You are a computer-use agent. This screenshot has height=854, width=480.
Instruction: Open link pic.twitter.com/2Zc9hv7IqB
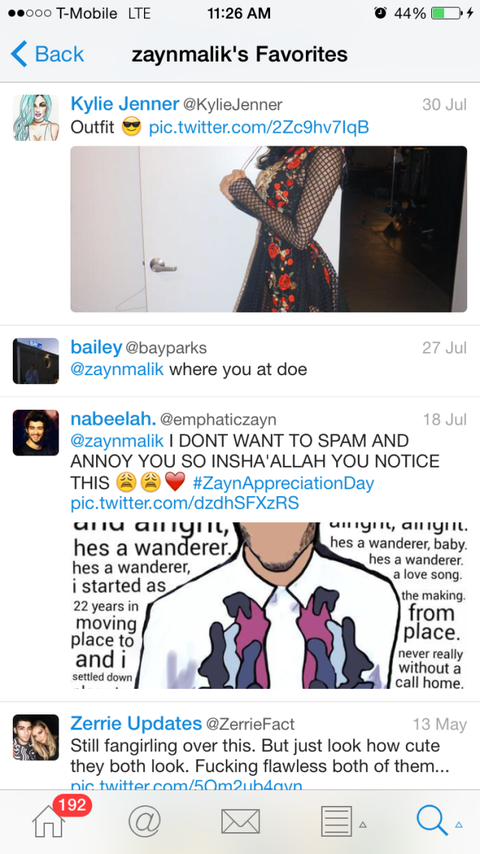[x=259, y=127]
